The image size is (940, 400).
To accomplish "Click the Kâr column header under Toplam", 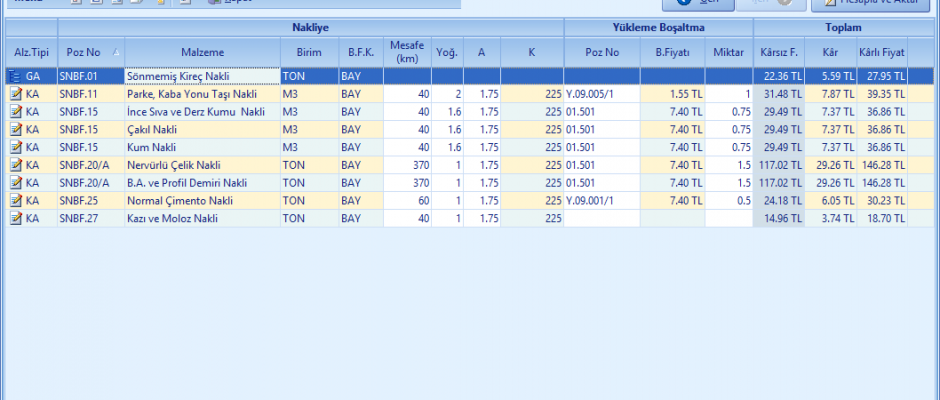I will click(x=831, y=52).
